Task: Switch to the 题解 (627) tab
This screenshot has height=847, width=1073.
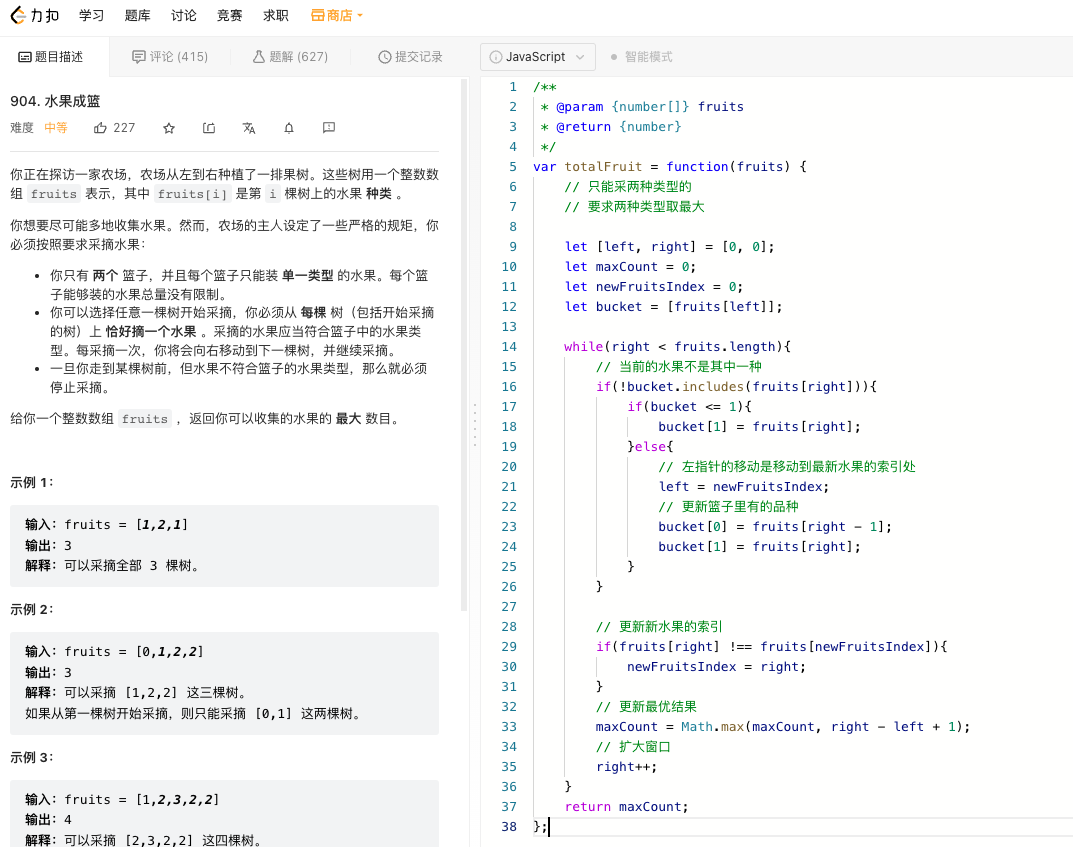Action: 290,57
